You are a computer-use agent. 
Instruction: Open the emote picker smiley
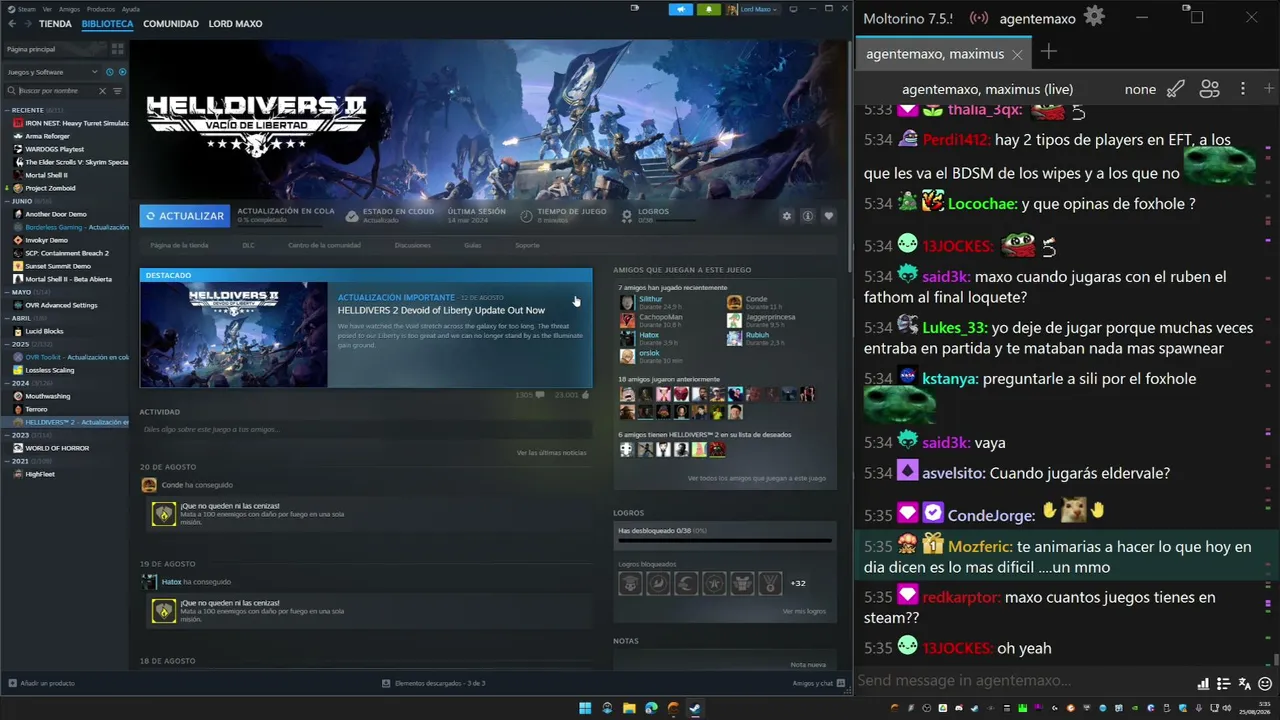[1263, 683]
